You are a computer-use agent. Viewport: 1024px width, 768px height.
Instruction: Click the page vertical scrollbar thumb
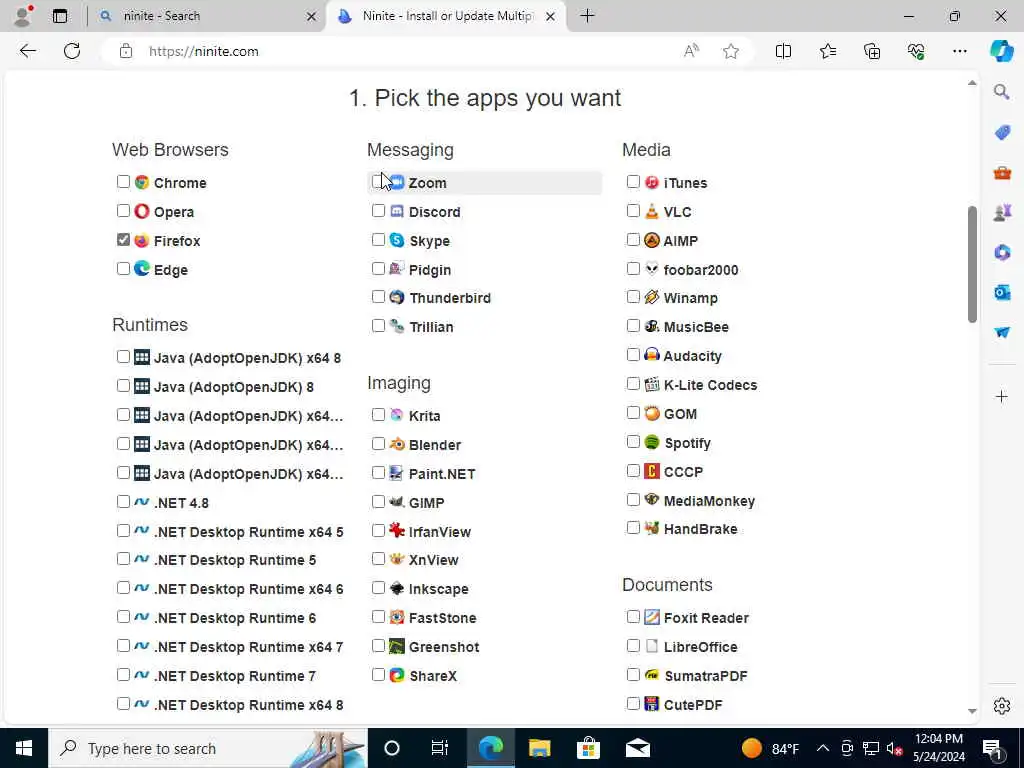point(972,264)
